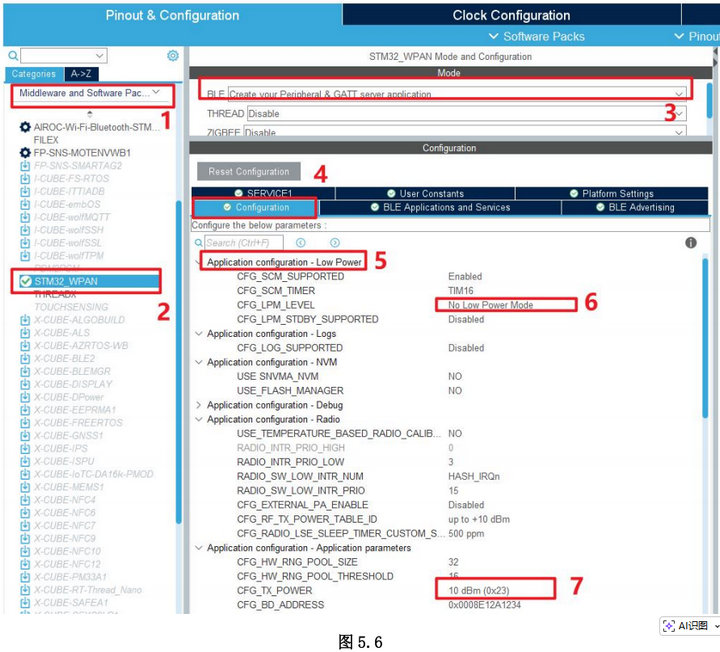Click the info icon in the parameter panel
This screenshot has height=652, width=720.
click(690, 243)
